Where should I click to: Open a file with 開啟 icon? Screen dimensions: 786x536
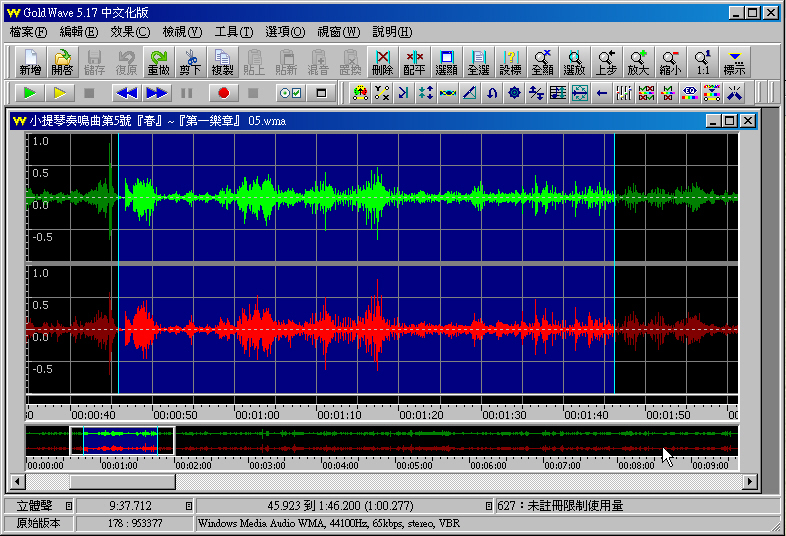point(62,62)
